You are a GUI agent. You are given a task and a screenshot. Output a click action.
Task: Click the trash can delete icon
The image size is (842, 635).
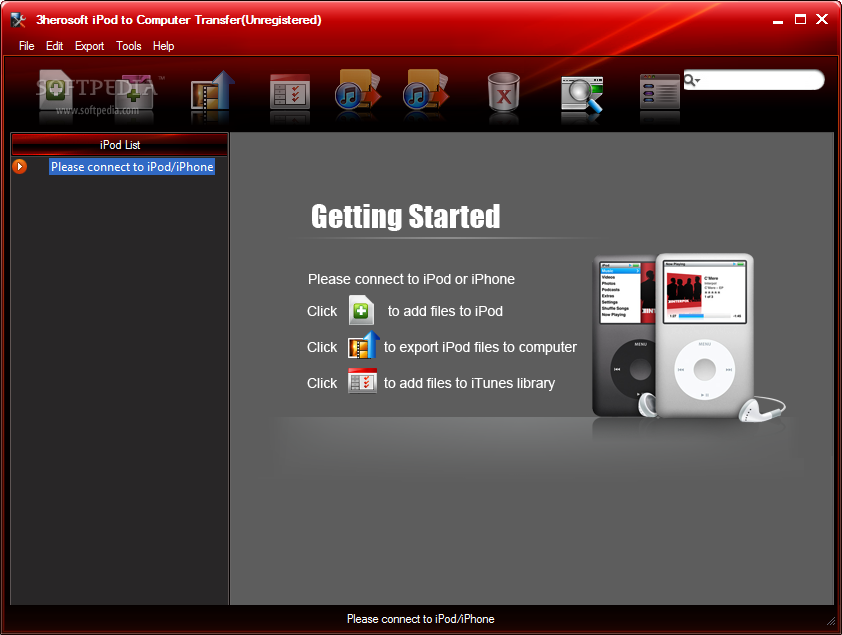pyautogui.click(x=504, y=92)
